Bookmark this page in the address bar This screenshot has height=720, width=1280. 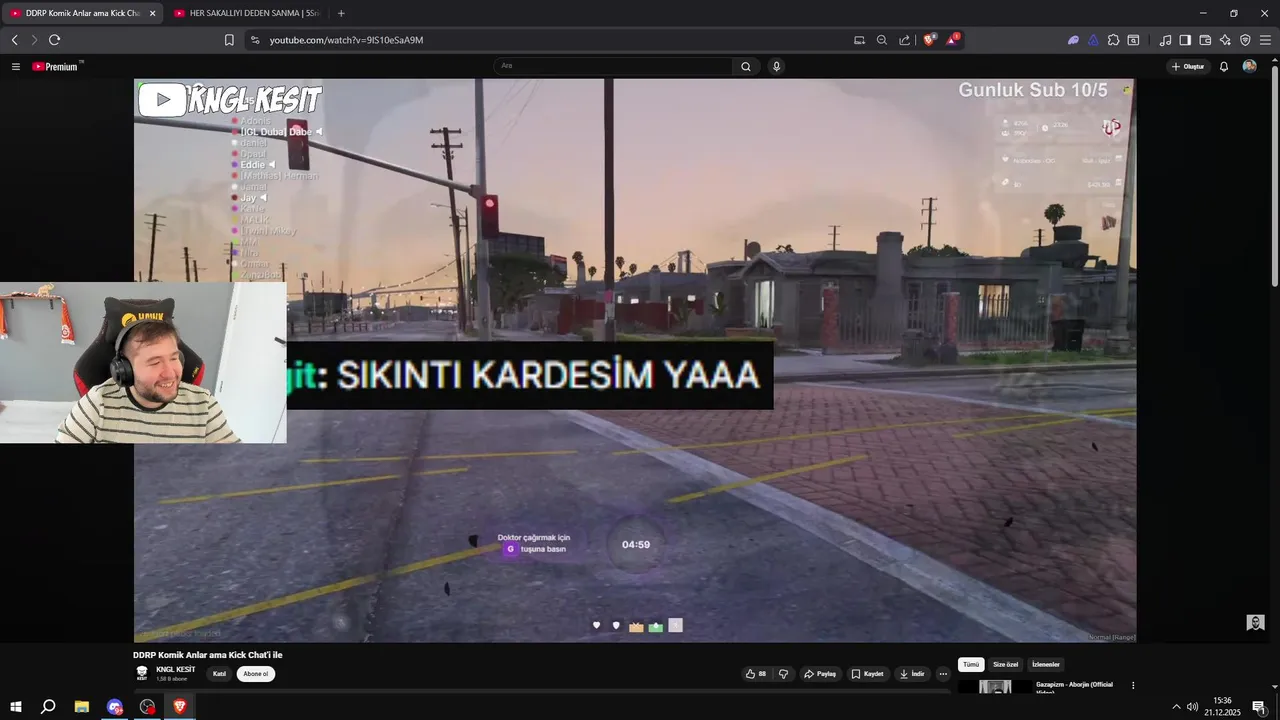[229, 40]
